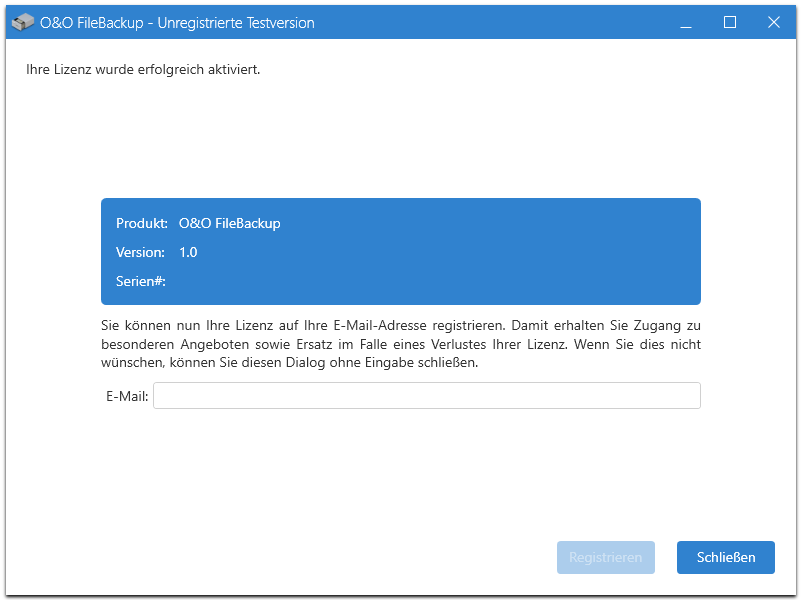This screenshot has height=604, width=804.
Task: Select the version number 1.0
Action: [188, 252]
